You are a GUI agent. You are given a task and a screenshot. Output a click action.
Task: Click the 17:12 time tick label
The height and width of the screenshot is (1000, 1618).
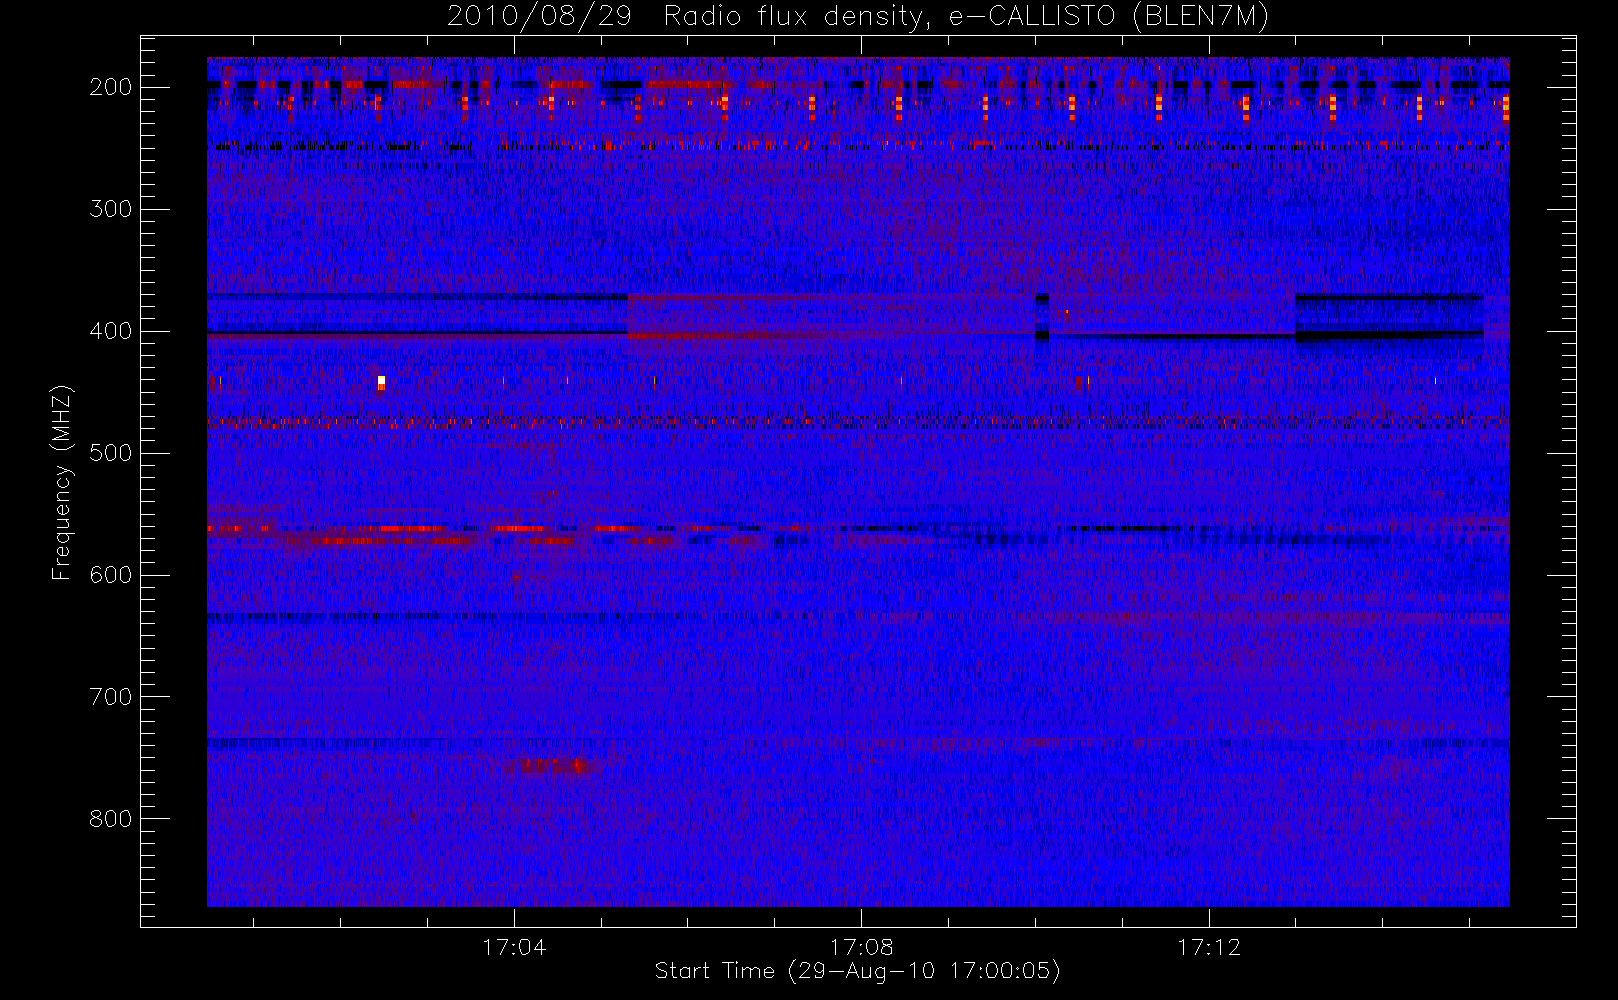pyautogui.click(x=1209, y=947)
